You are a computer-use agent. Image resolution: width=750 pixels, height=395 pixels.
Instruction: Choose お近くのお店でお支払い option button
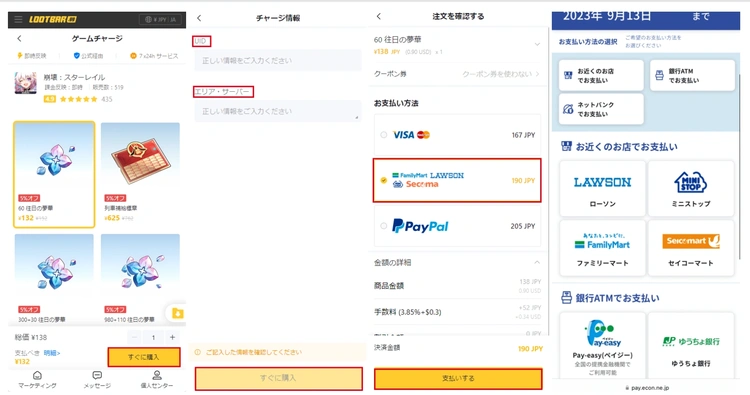click(x=601, y=76)
